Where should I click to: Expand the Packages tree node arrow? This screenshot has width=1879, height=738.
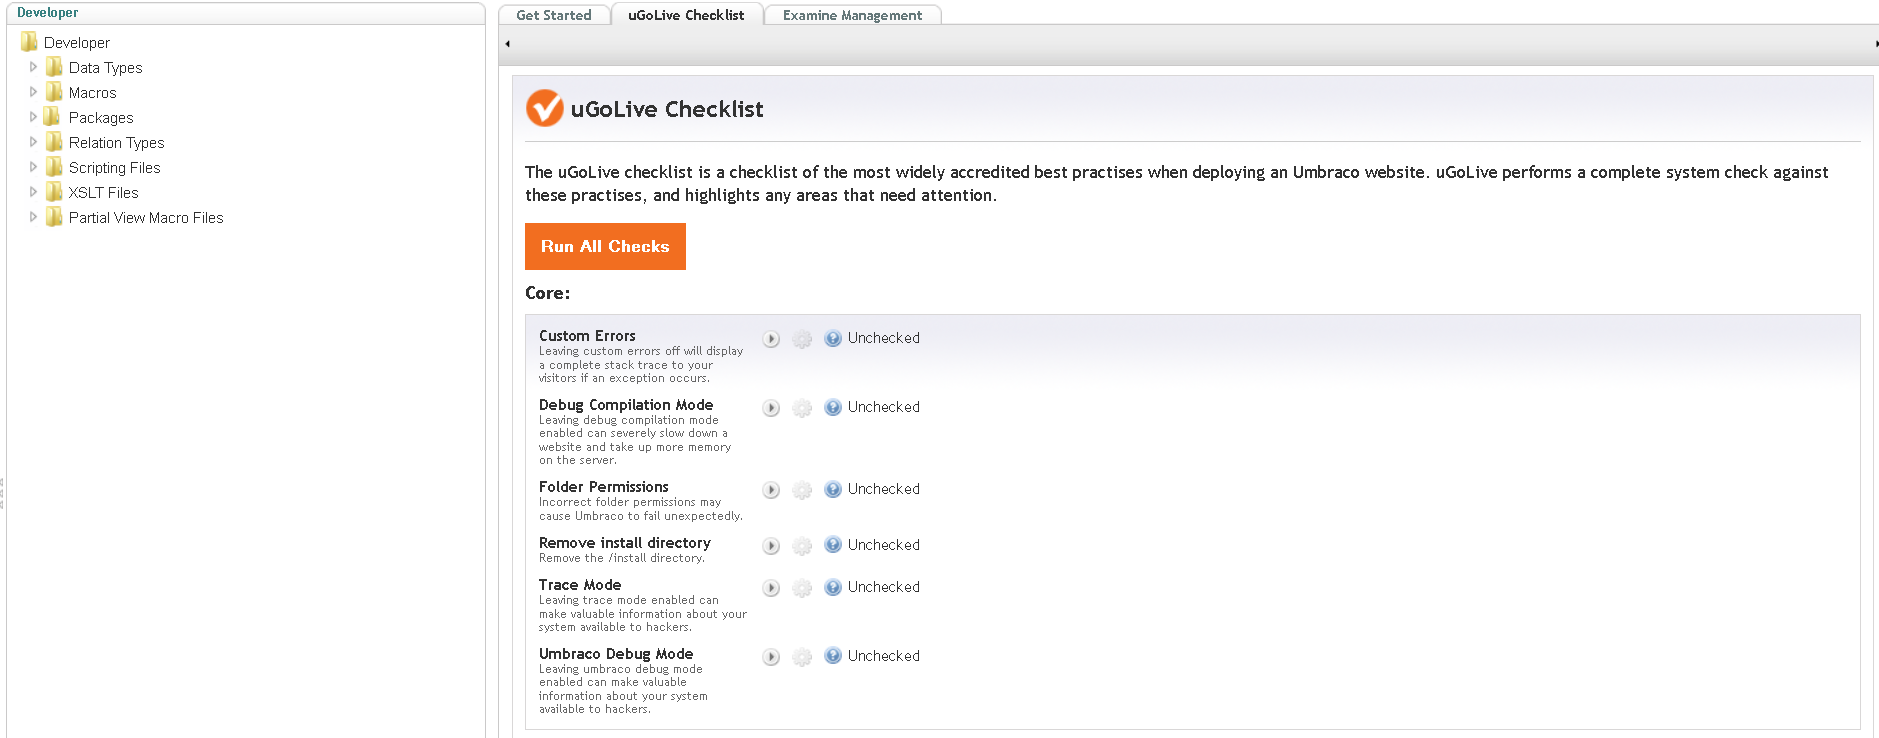coord(33,117)
